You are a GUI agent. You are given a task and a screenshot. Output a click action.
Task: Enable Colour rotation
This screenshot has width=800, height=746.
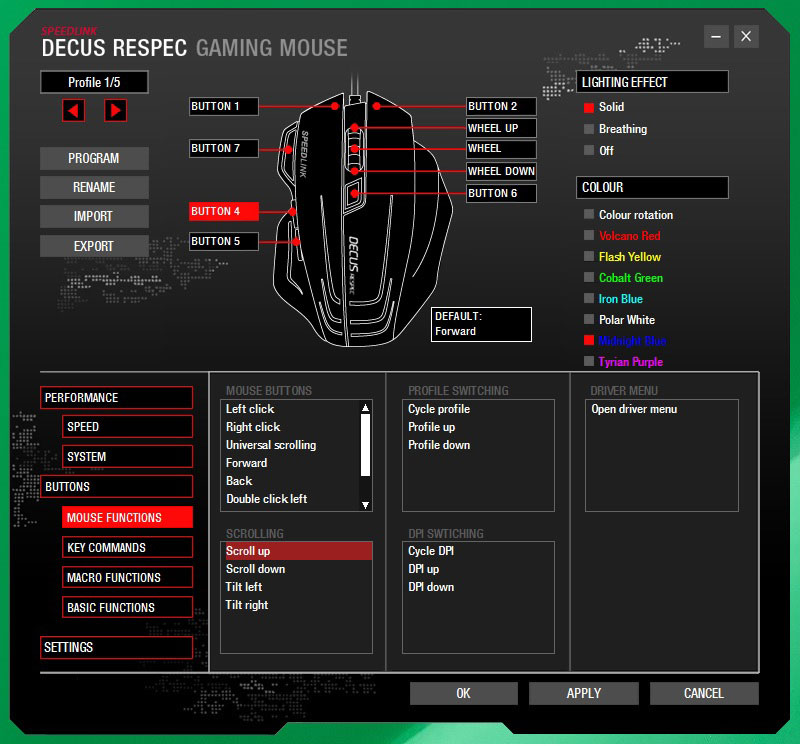589,215
